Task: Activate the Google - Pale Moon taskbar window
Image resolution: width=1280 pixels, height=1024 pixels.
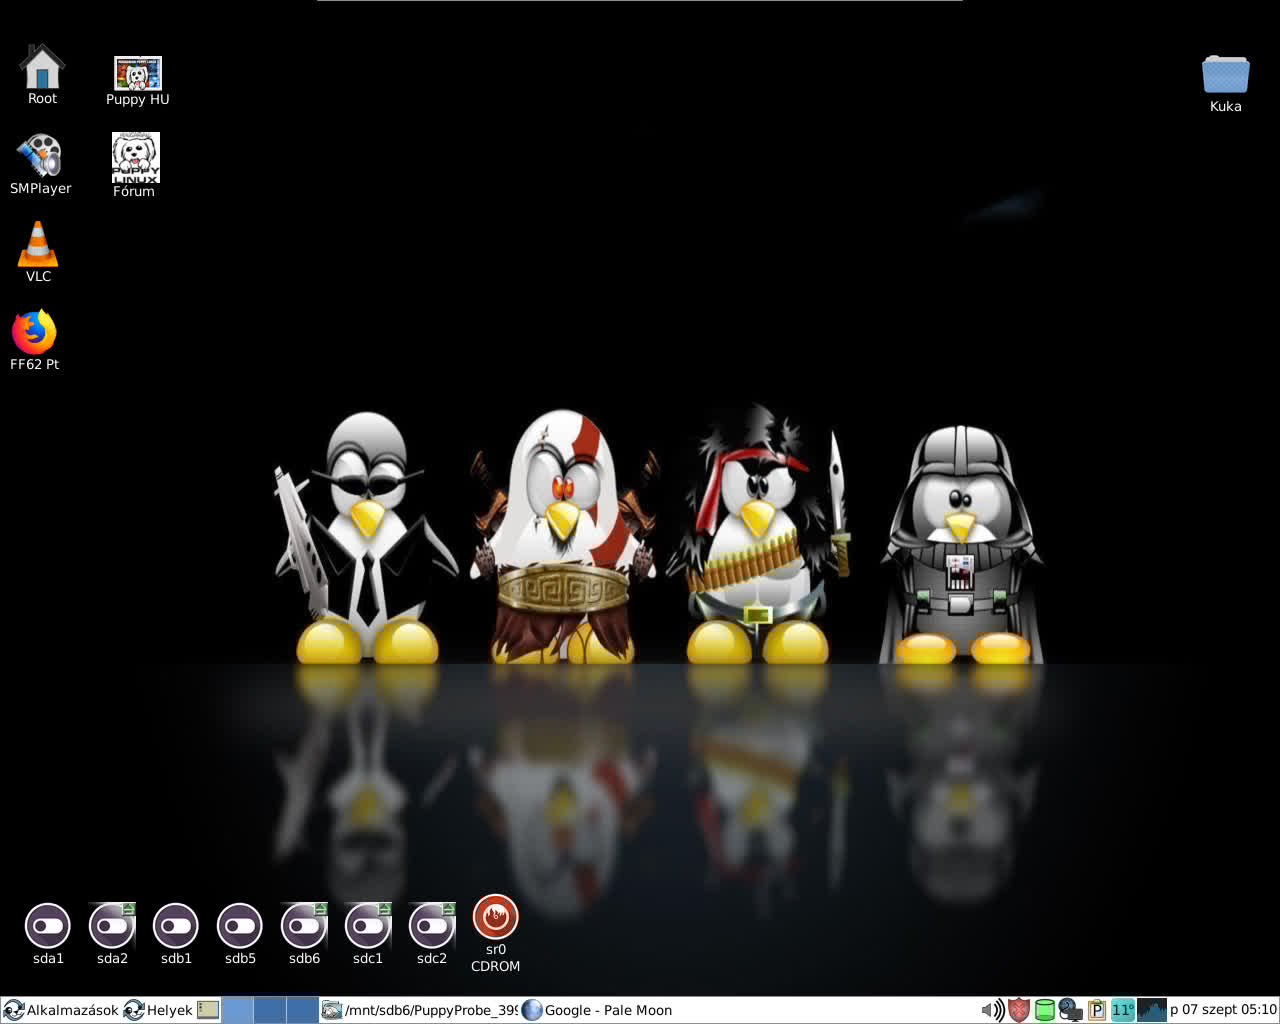Action: click(x=597, y=1010)
